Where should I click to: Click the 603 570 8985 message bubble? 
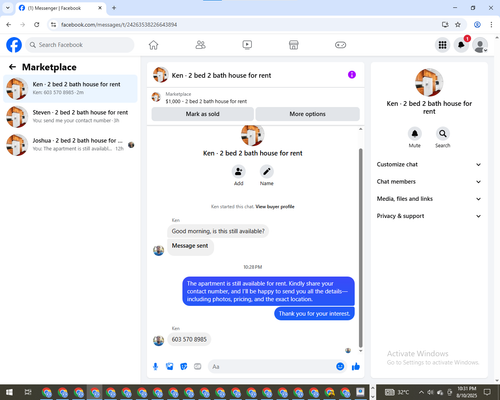[x=189, y=339]
